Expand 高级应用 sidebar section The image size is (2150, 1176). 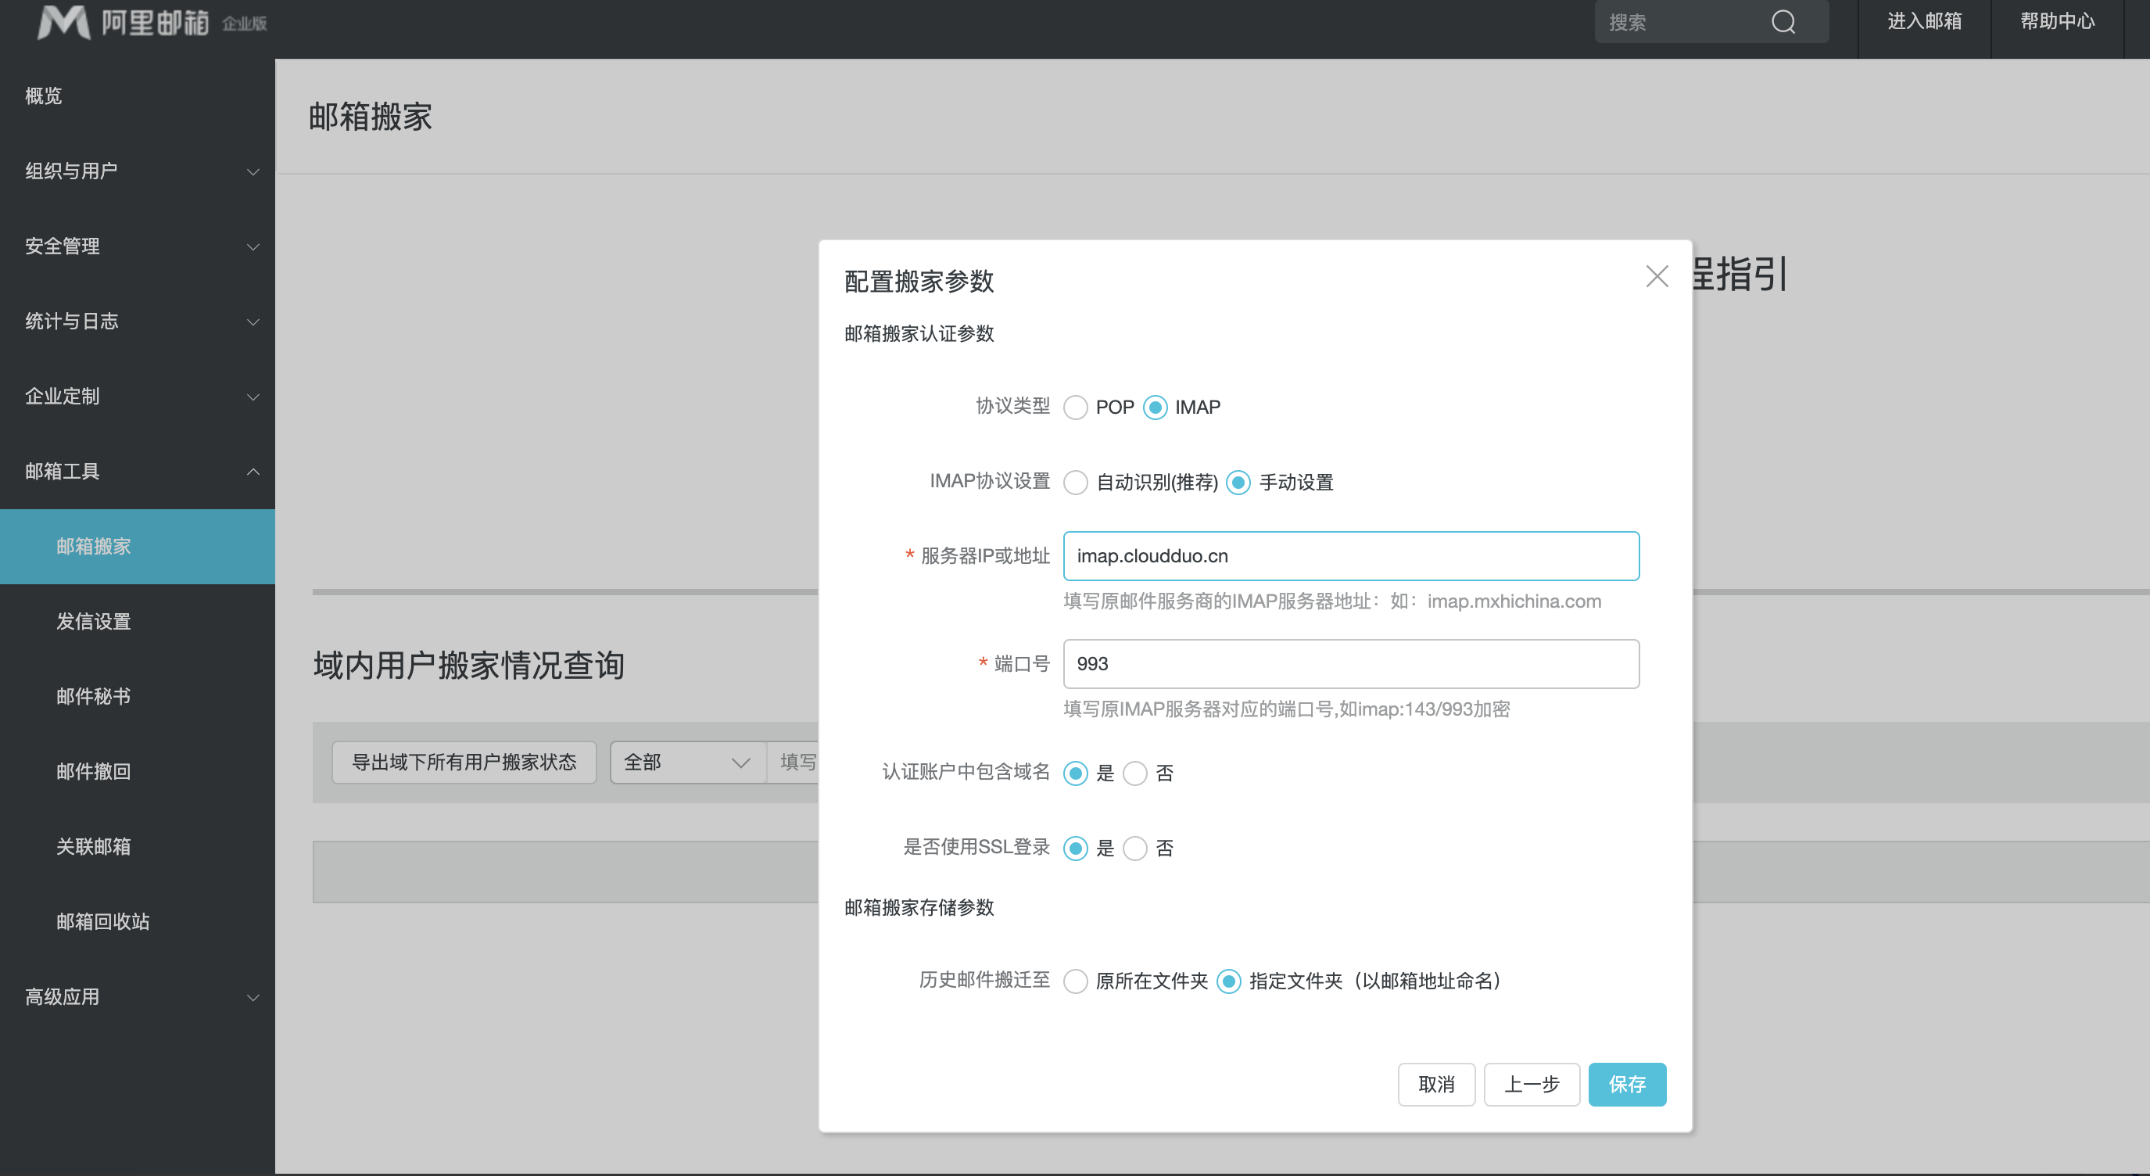(x=137, y=997)
